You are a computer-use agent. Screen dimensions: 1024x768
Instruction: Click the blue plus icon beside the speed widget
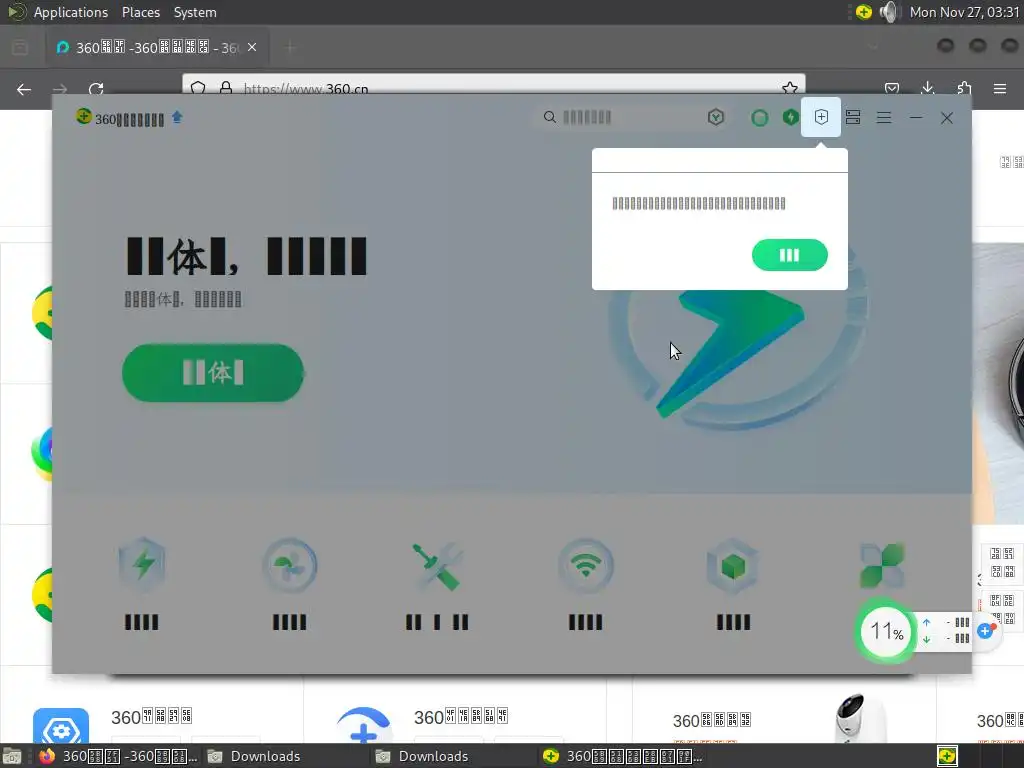[x=985, y=631]
